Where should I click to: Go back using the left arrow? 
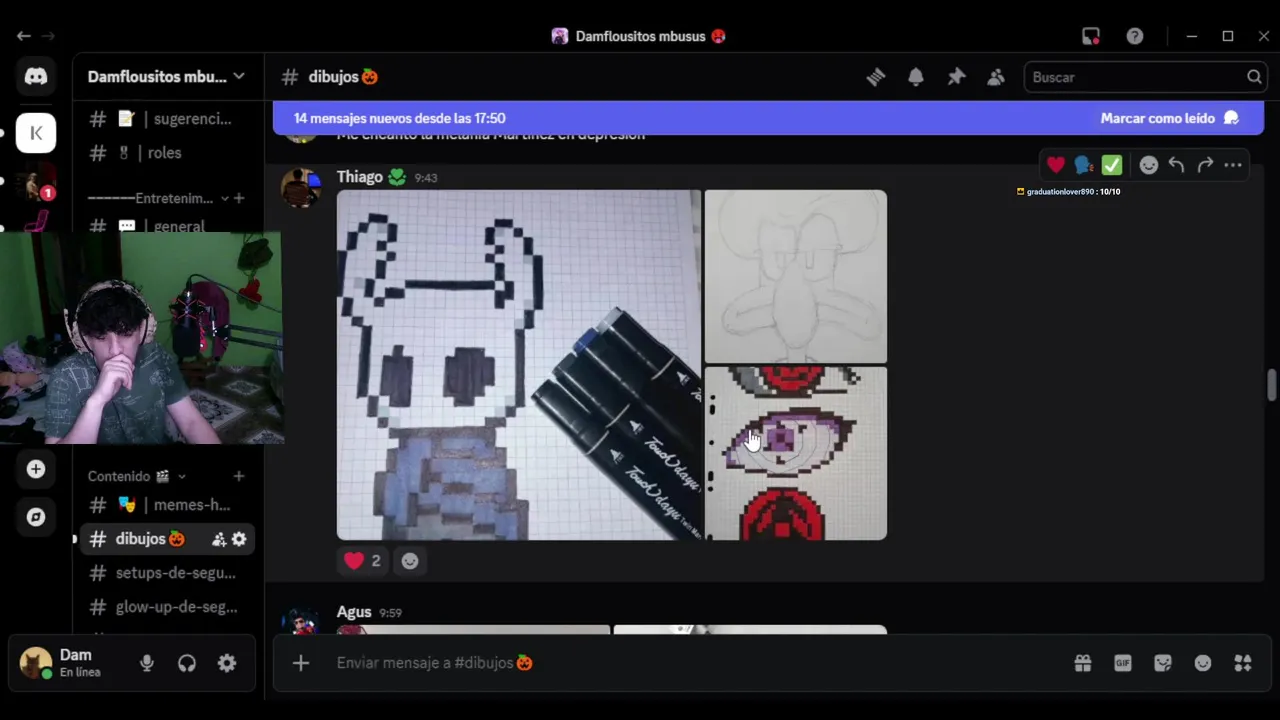(23, 36)
